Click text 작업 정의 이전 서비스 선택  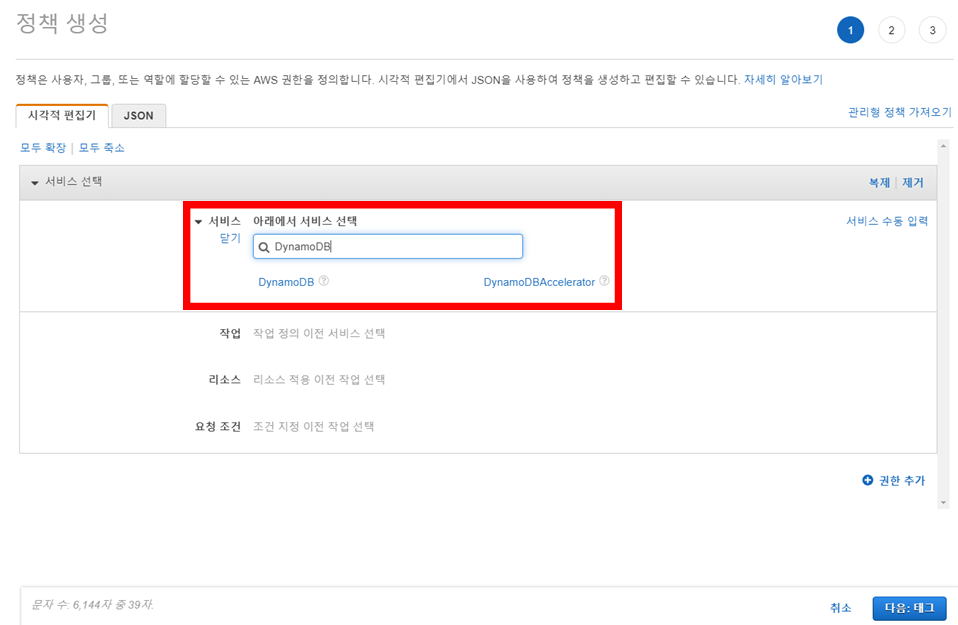pos(319,334)
